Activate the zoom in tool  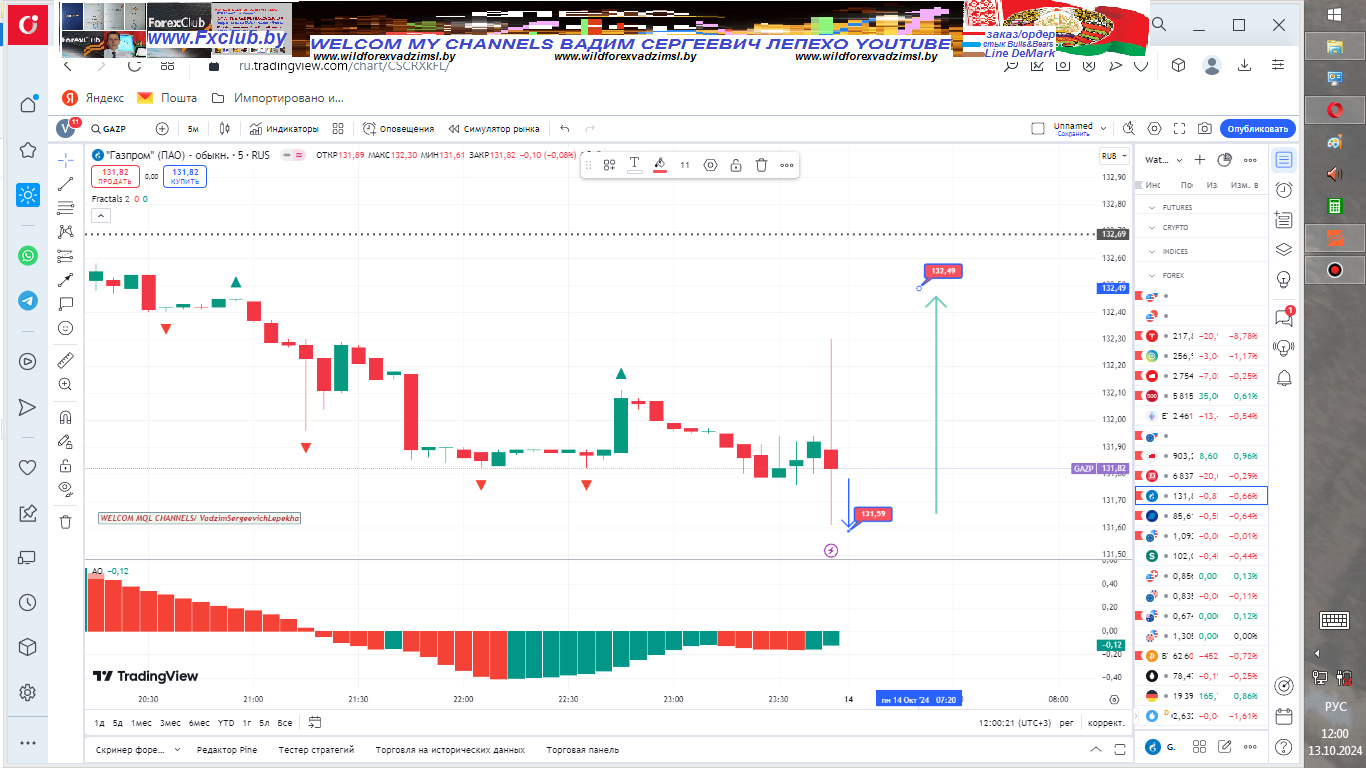[x=66, y=384]
